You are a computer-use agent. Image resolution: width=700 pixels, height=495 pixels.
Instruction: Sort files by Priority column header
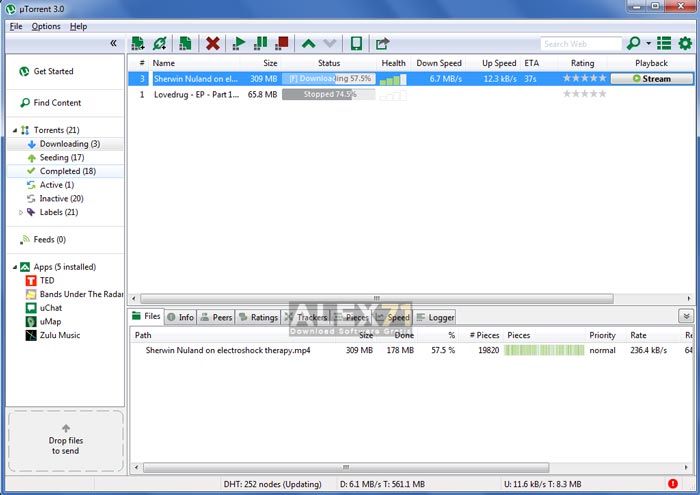[x=602, y=335]
